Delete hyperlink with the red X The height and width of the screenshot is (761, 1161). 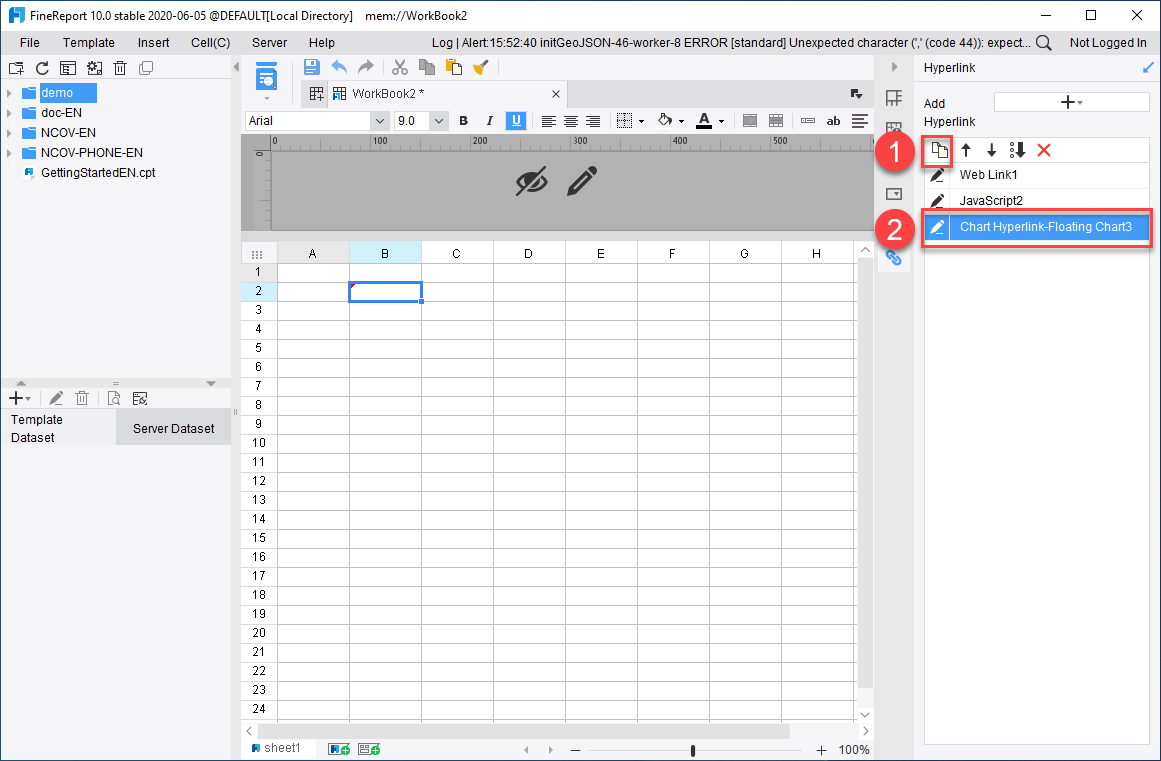(x=1044, y=150)
